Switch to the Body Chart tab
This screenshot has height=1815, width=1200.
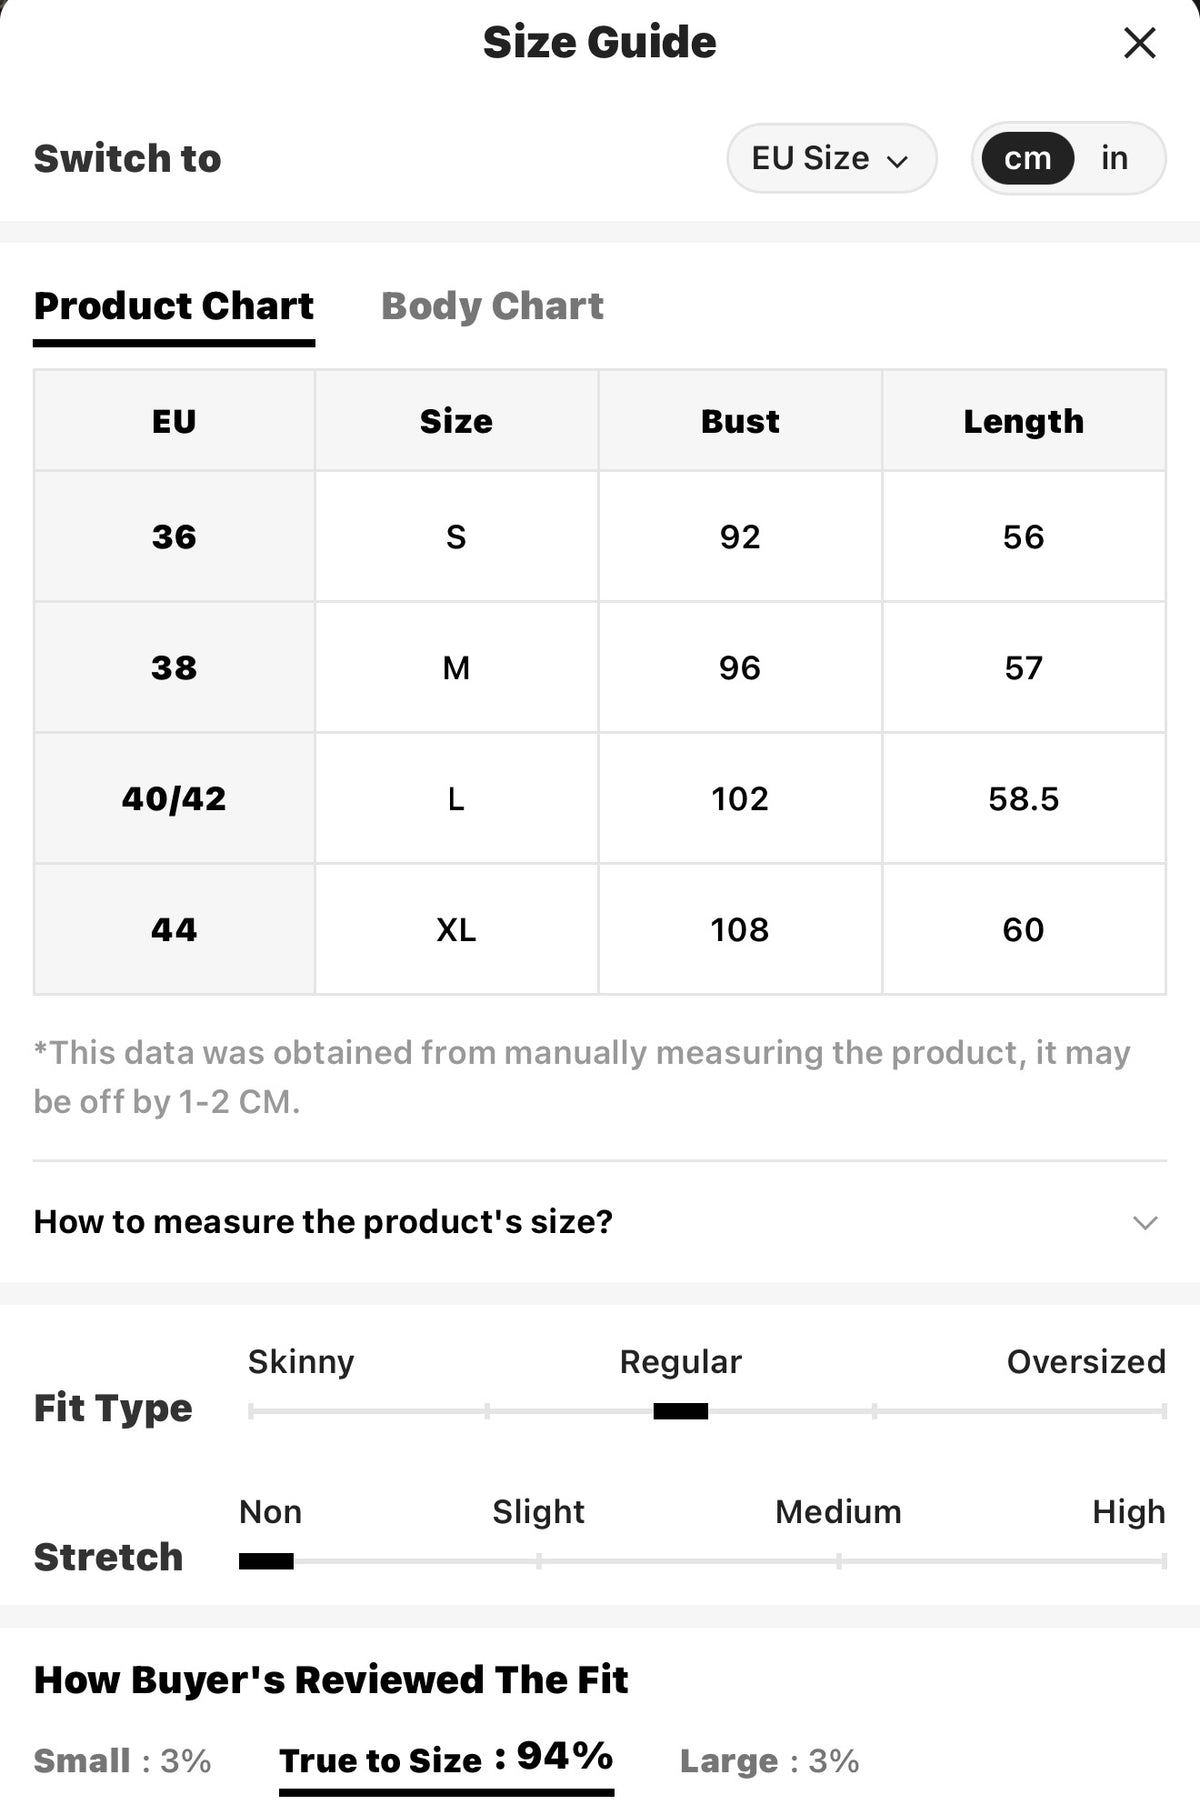492,306
